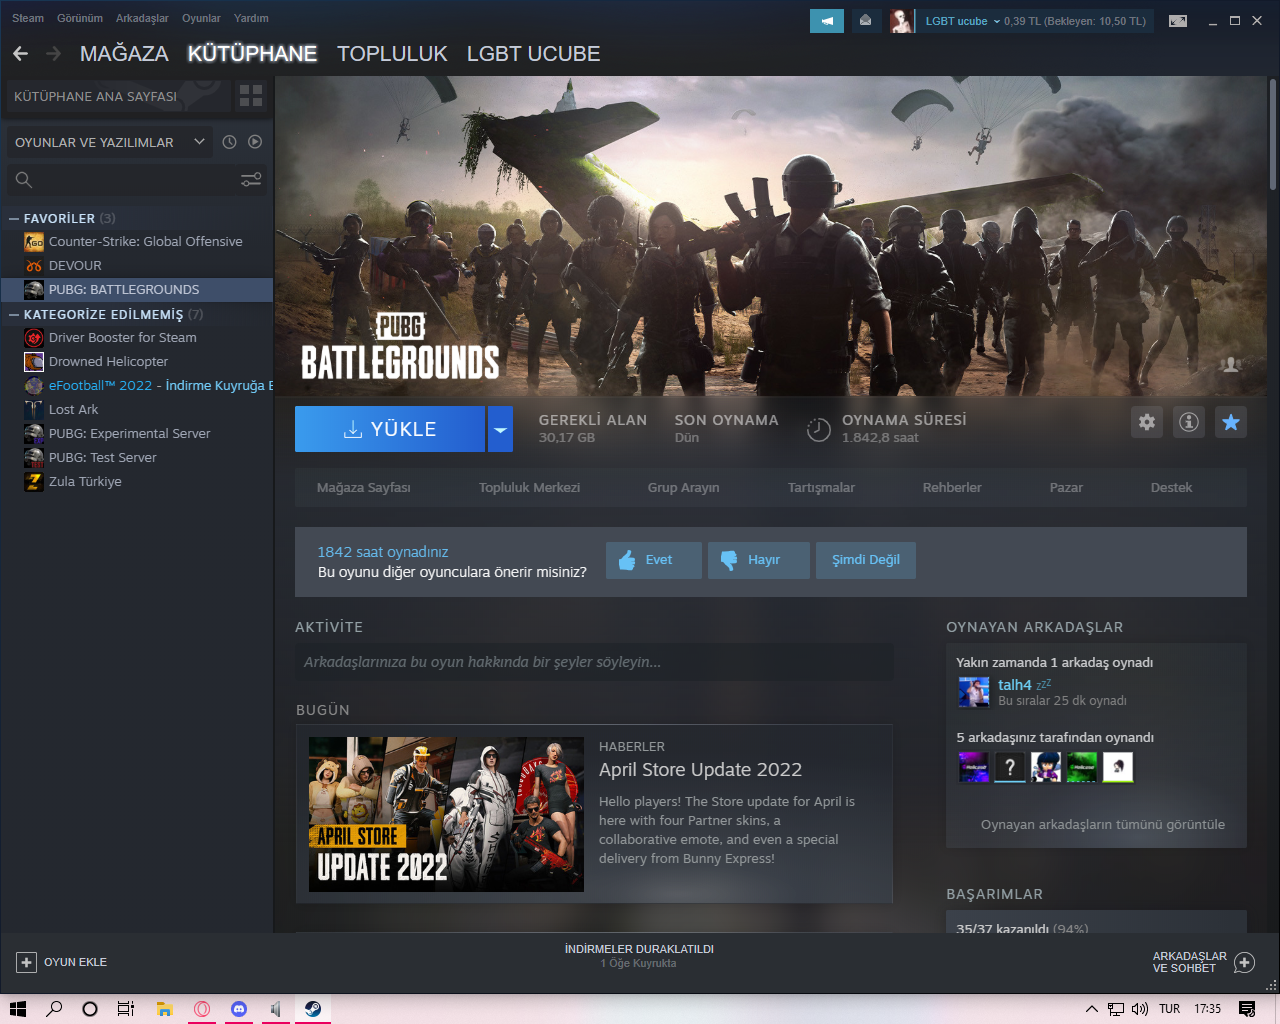The height and width of the screenshot is (1024, 1280).
Task: Select Lost Ark in the list
Action: click(137, 410)
